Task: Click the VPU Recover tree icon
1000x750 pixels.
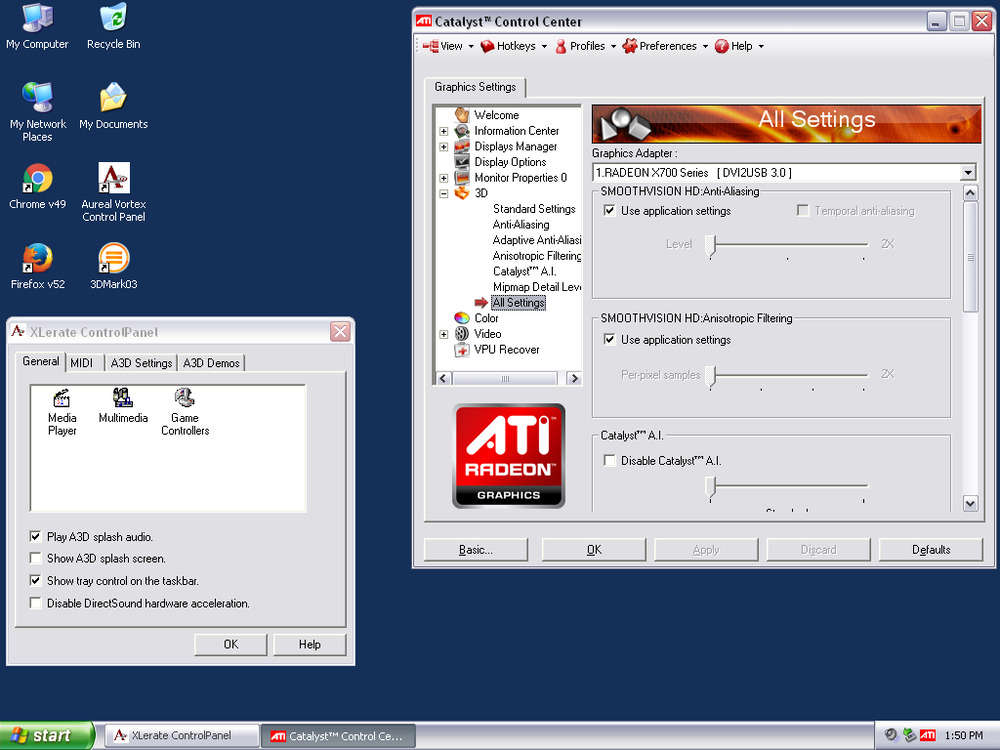Action: click(462, 349)
